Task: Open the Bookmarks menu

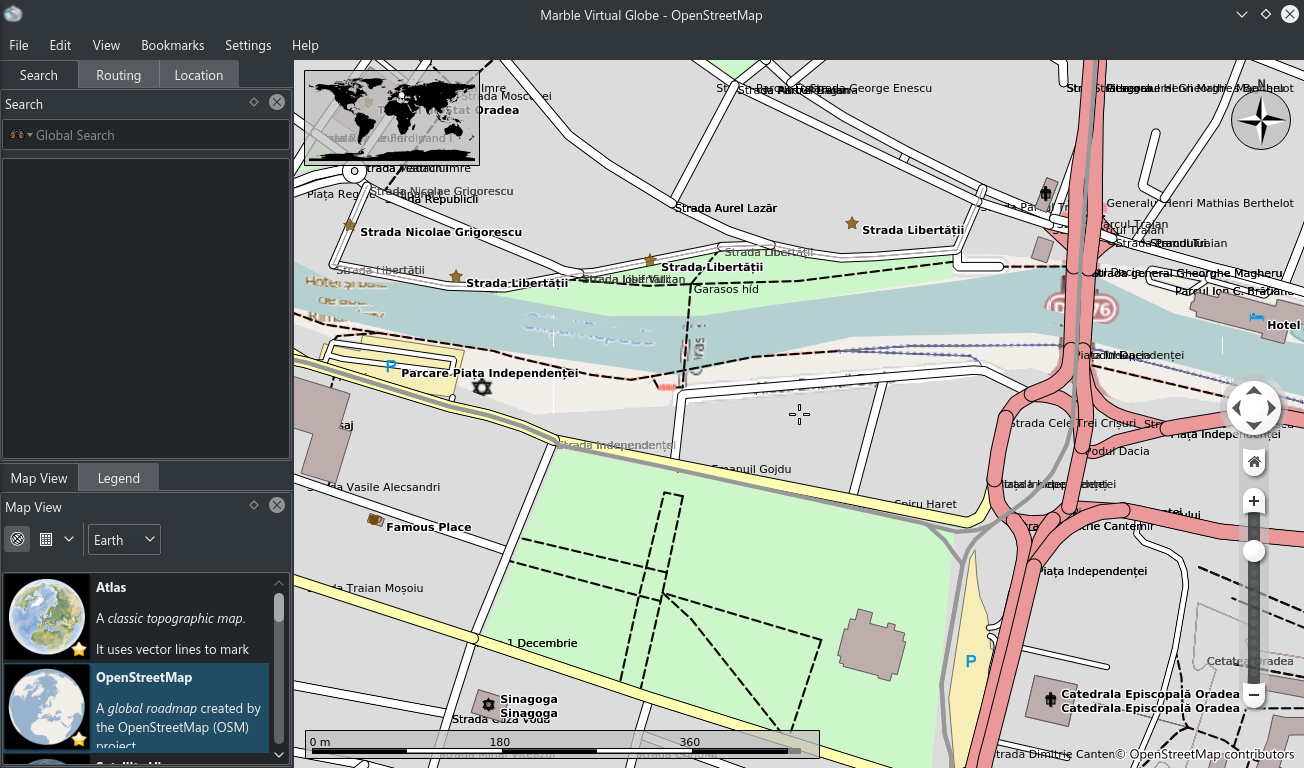Action: tap(172, 45)
